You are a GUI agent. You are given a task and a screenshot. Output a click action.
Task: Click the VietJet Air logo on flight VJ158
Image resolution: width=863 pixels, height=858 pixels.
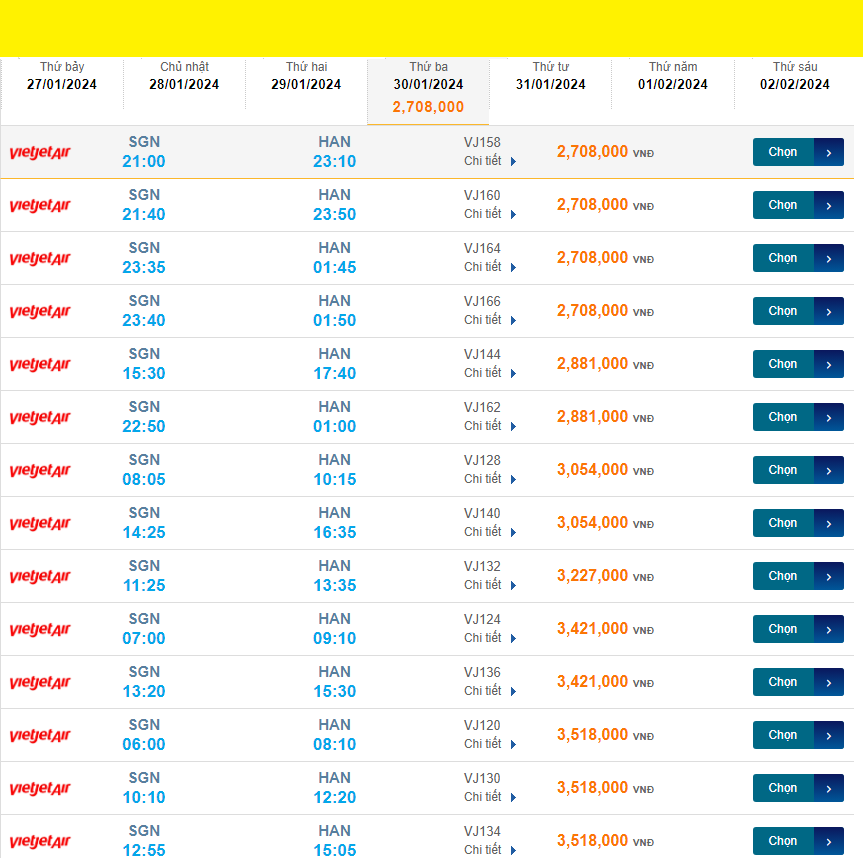[x=40, y=153]
